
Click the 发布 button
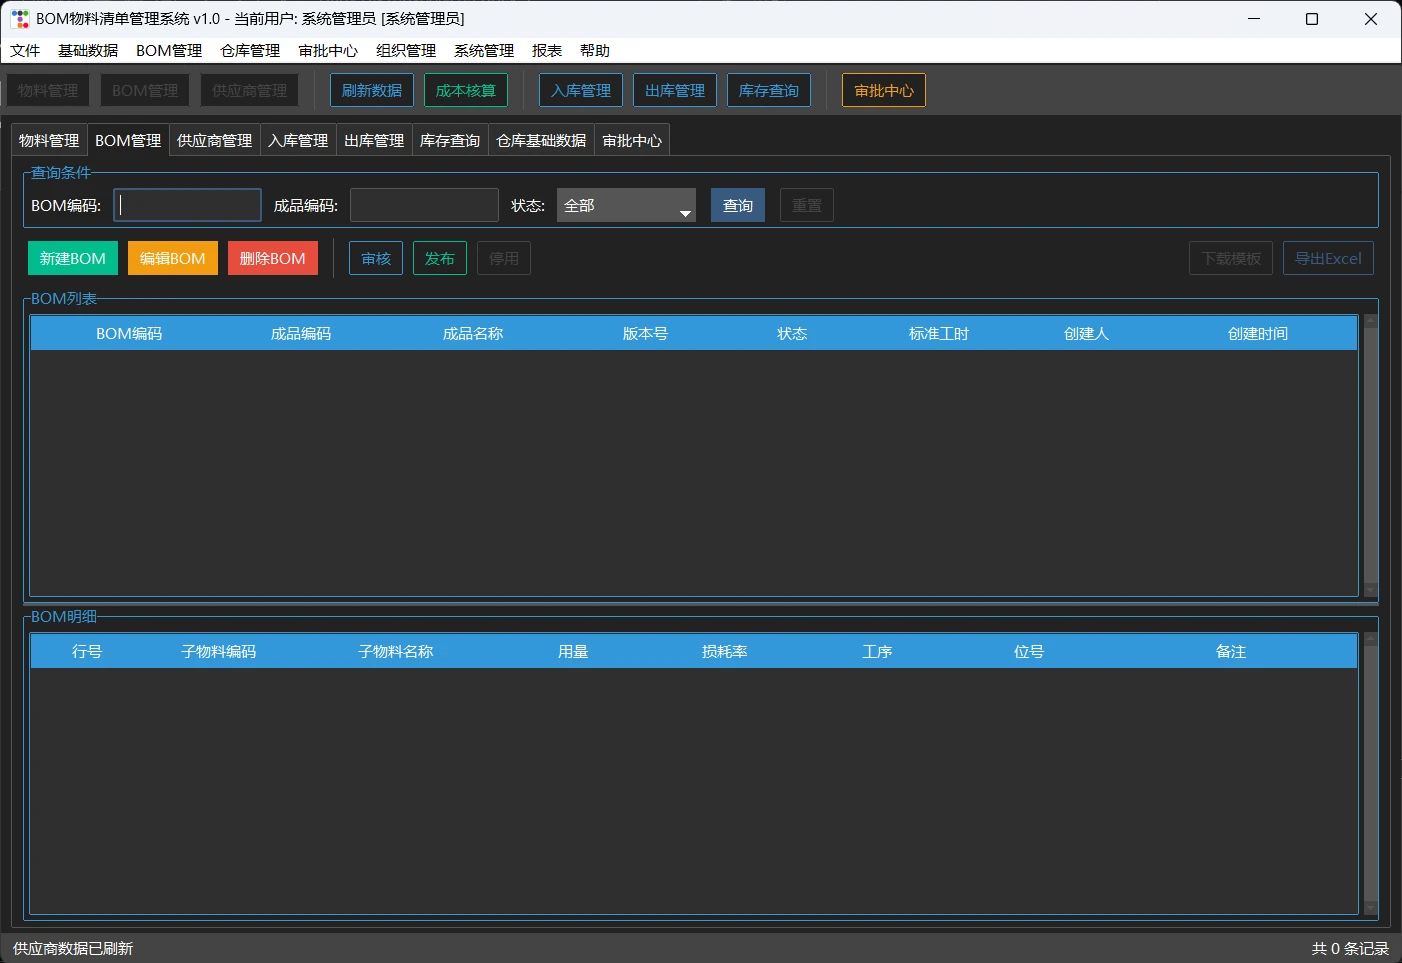pos(440,258)
